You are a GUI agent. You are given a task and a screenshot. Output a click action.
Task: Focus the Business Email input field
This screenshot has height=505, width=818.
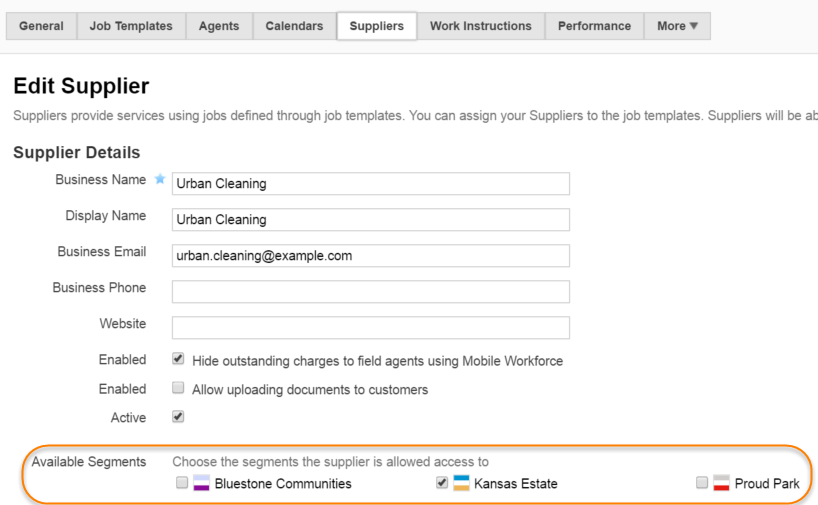370,256
